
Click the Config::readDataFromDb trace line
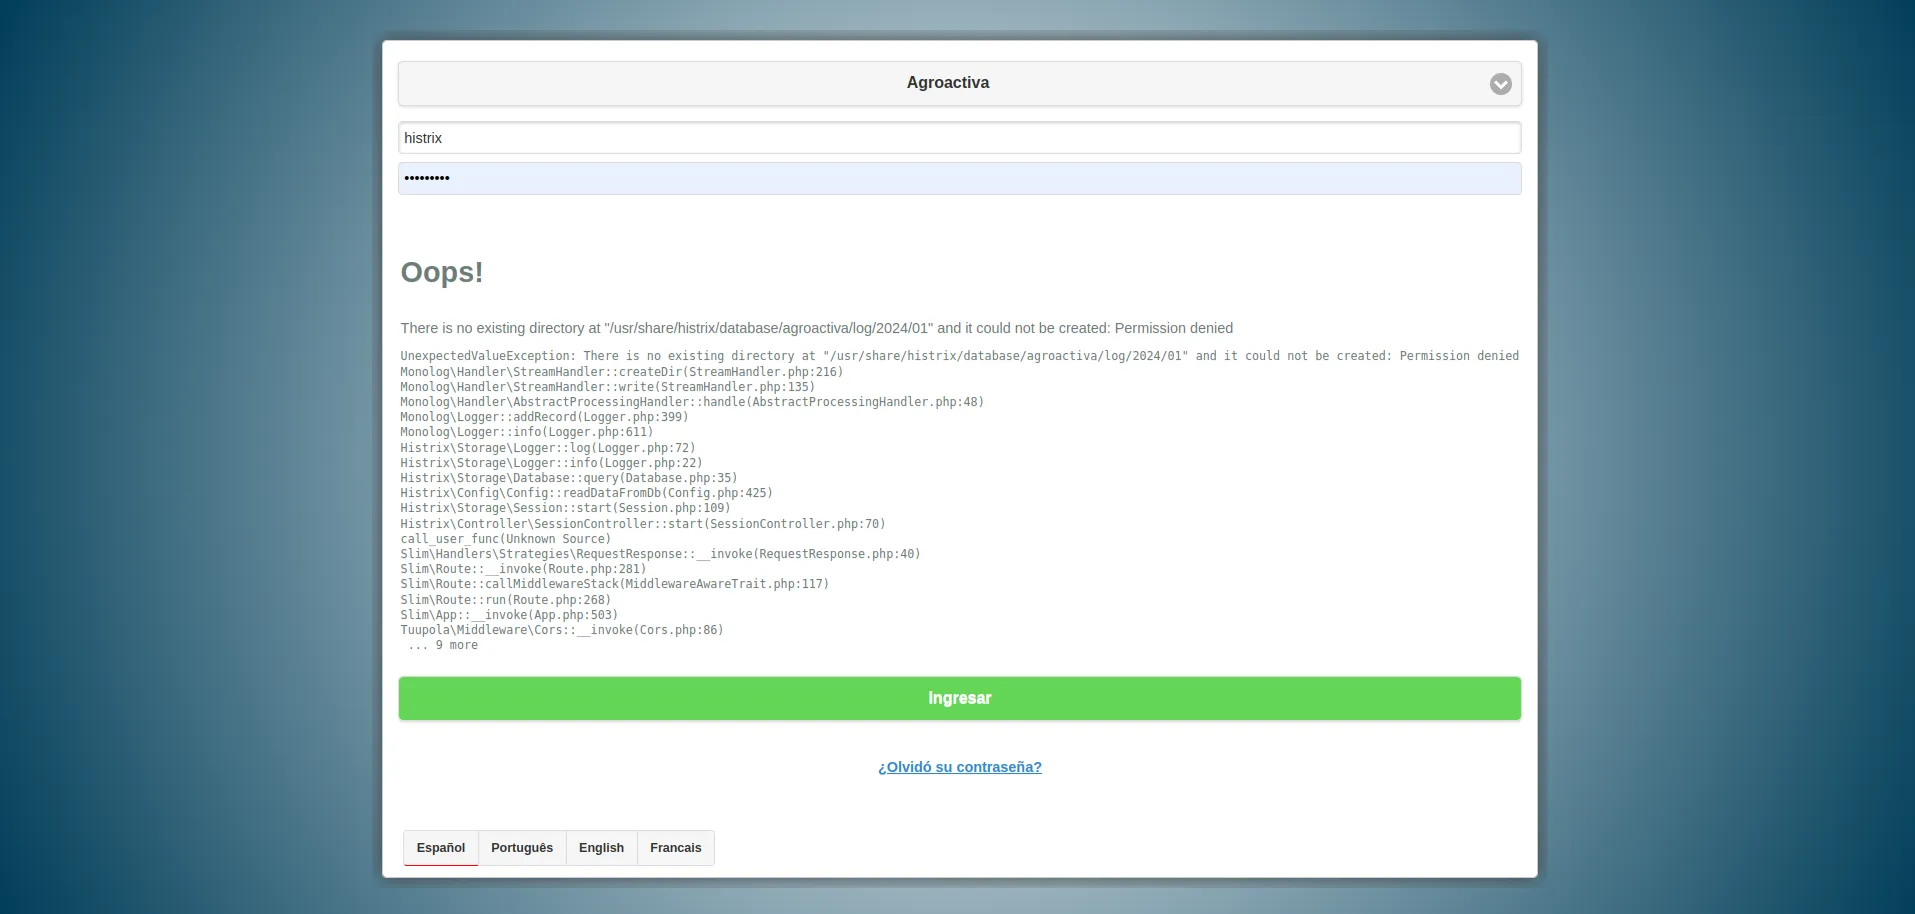coord(586,493)
